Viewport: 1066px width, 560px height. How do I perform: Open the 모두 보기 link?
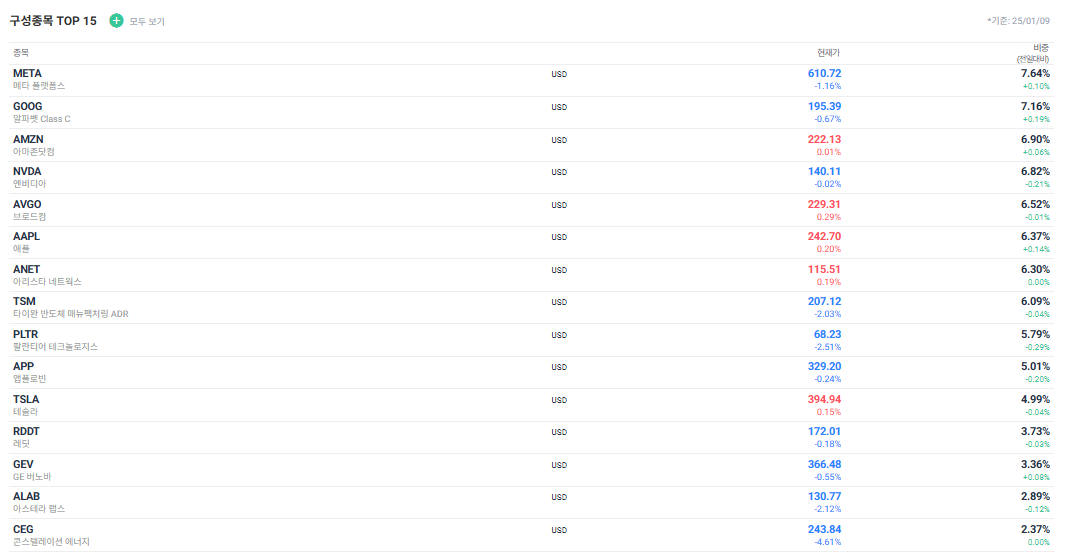[147, 22]
